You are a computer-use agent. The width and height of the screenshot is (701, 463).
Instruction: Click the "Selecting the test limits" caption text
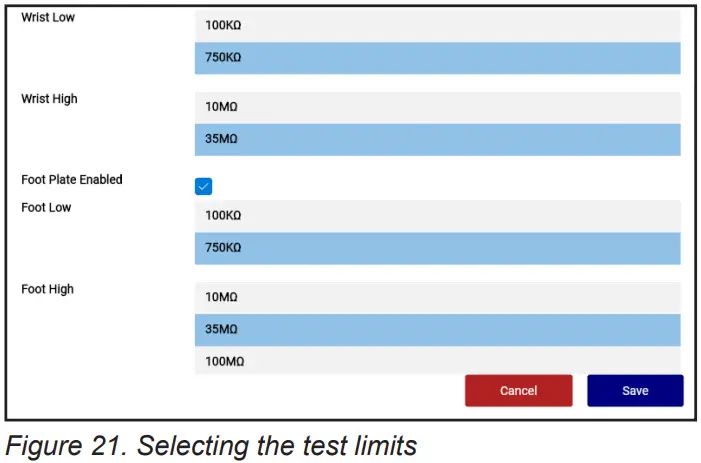coord(277,445)
